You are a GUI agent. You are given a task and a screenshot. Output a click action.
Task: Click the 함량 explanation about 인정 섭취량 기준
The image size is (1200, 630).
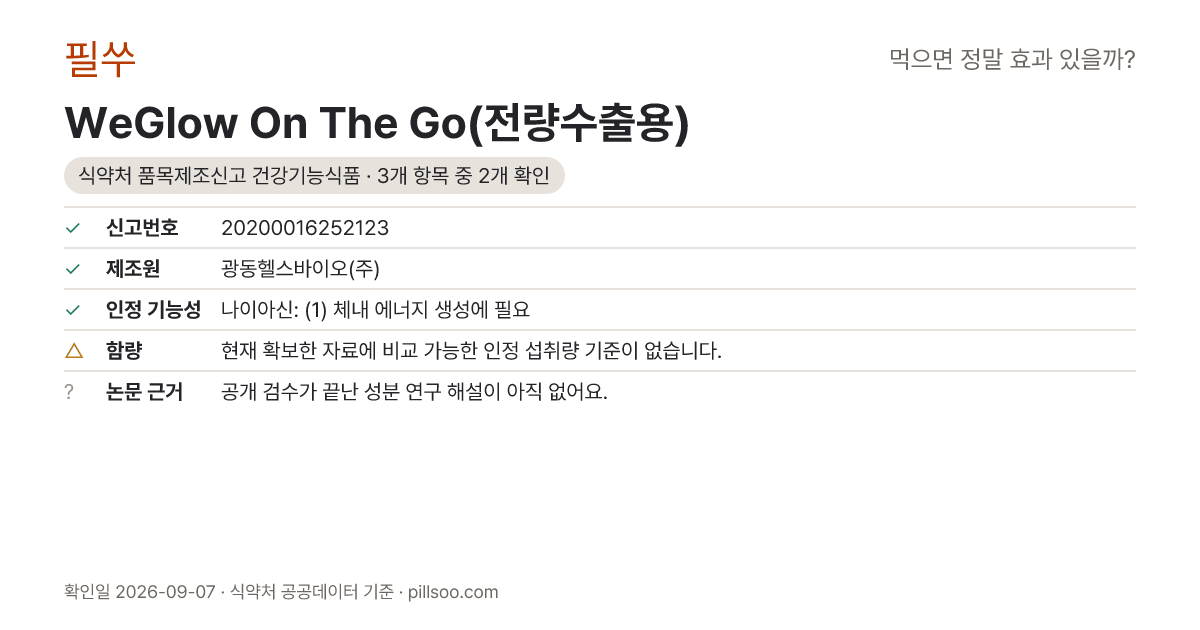pyautogui.click(x=471, y=351)
